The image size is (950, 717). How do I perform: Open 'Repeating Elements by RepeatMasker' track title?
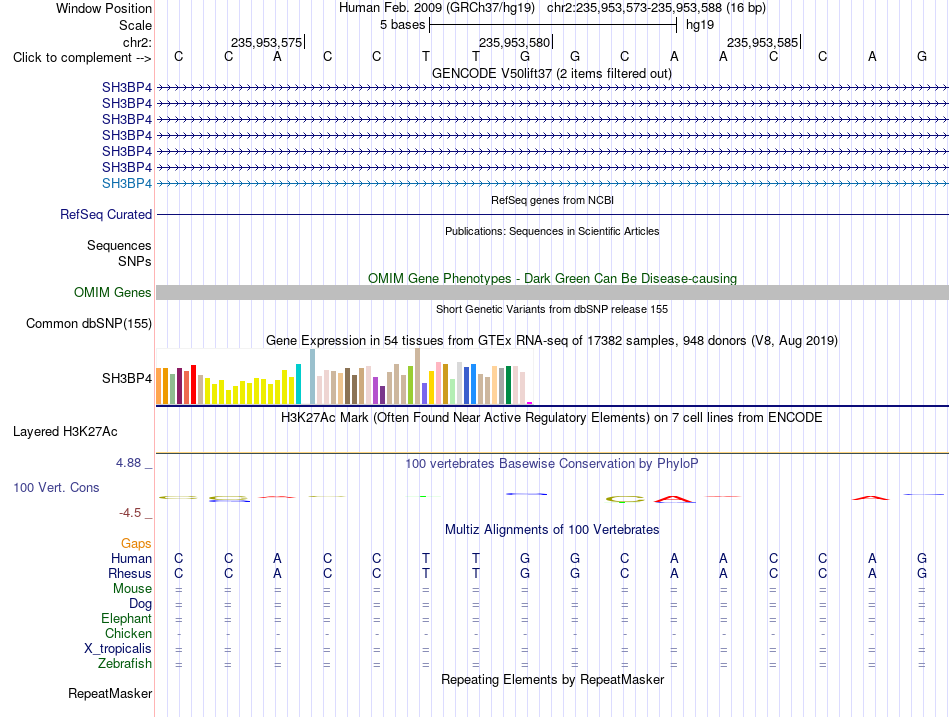click(552, 679)
